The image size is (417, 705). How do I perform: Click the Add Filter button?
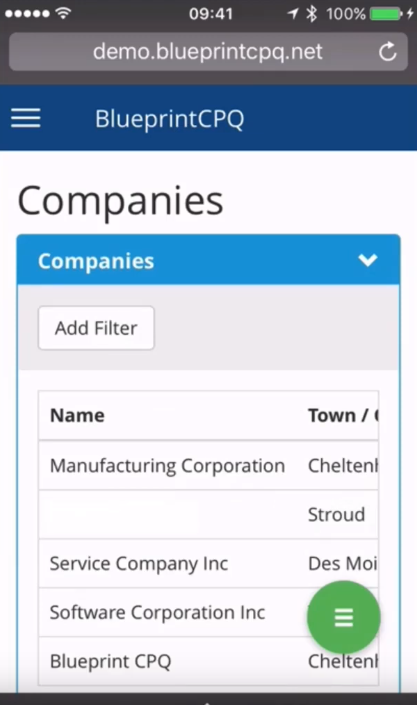(96, 328)
